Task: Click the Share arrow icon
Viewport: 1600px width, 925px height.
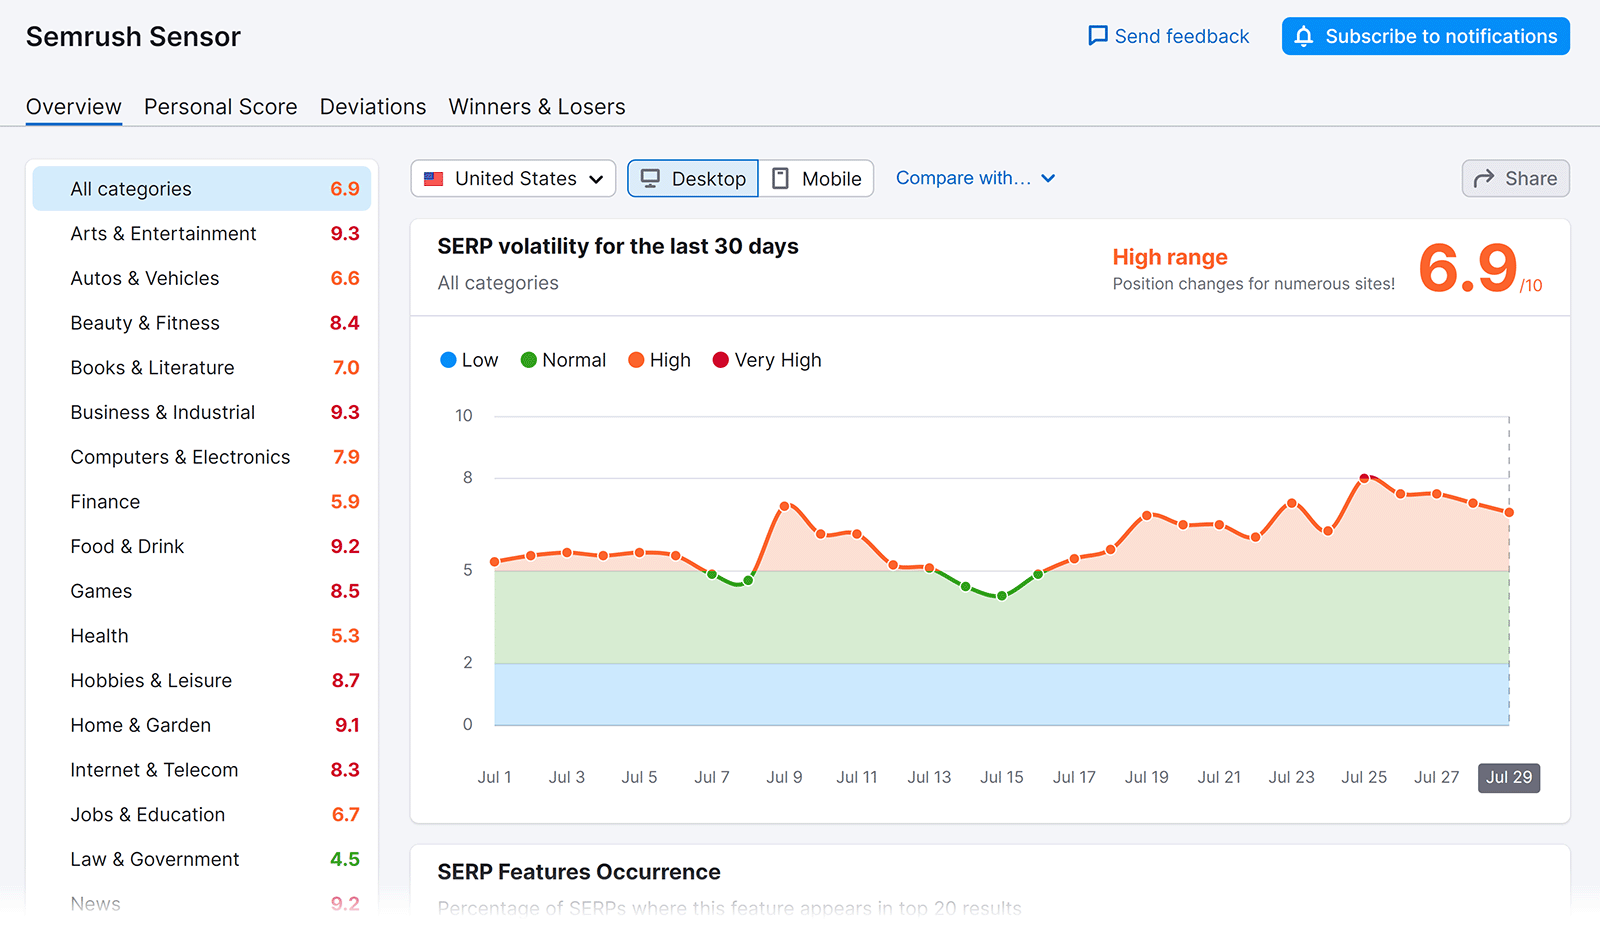Action: (1484, 179)
